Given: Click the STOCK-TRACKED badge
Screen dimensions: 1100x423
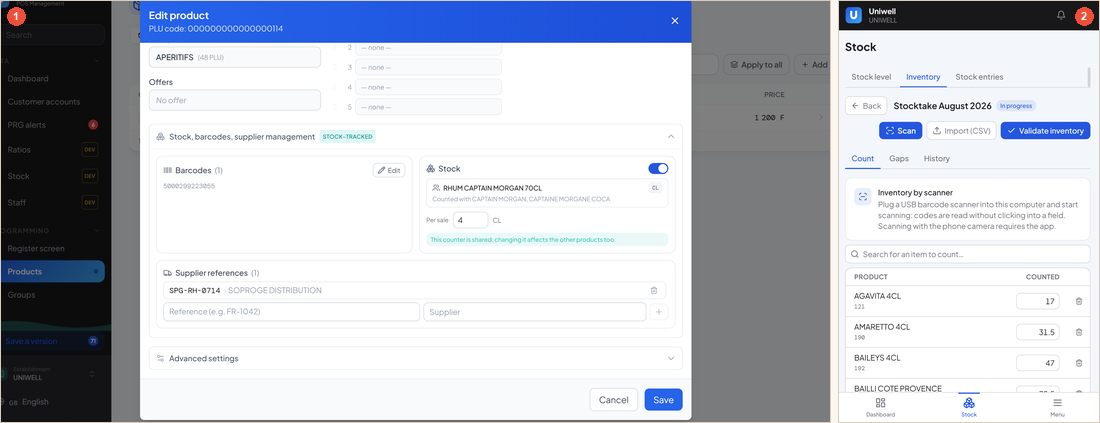Looking at the screenshot, I should pyautogui.click(x=347, y=137).
